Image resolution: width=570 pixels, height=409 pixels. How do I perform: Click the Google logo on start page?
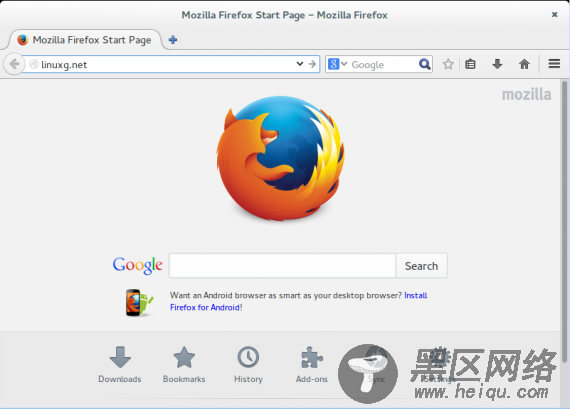pos(137,265)
